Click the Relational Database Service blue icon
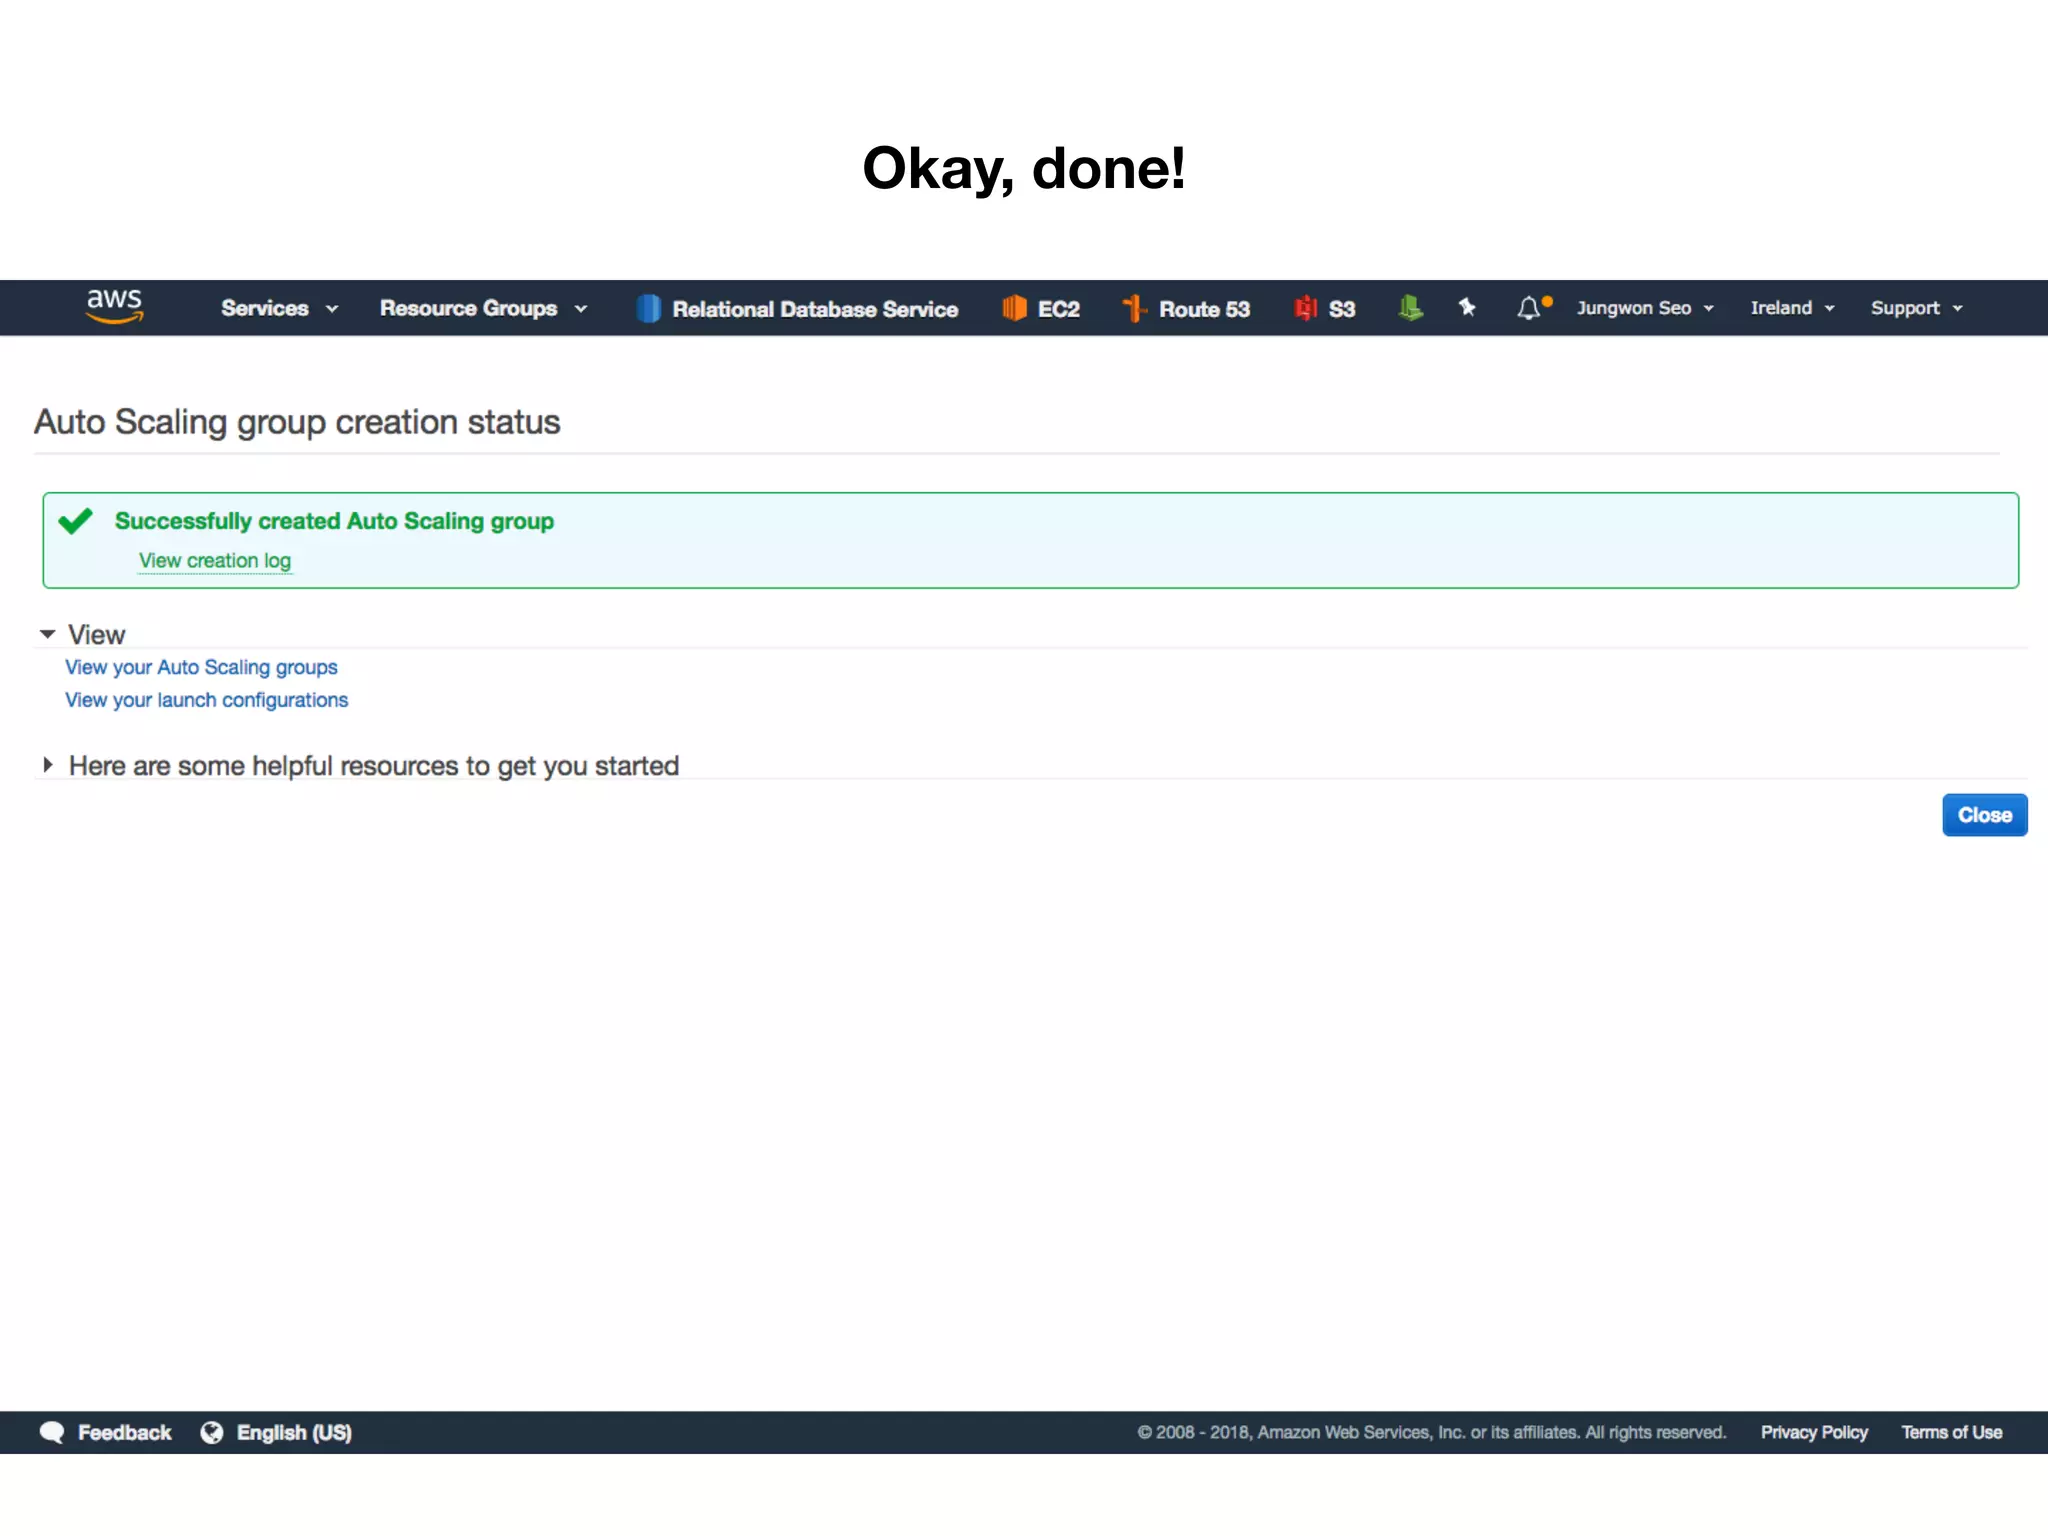 coord(648,308)
